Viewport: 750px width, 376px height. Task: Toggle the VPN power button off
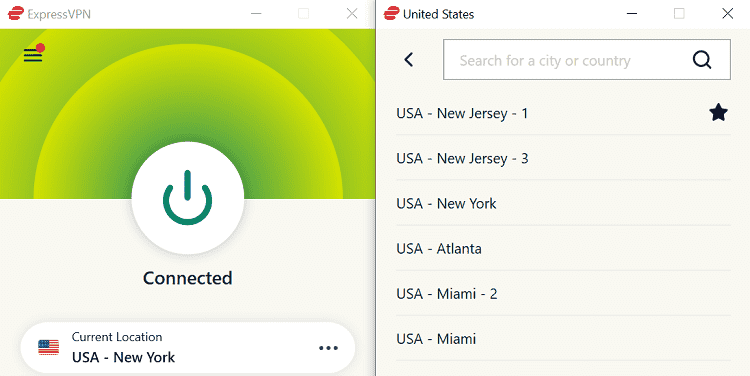pyautogui.click(x=188, y=198)
